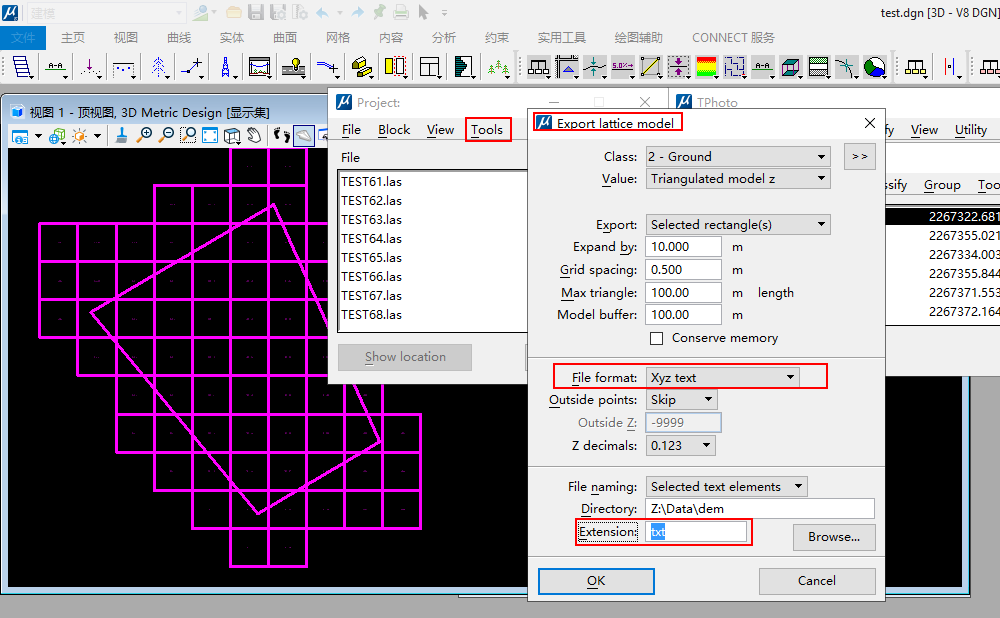Open the Class dropdown showing 2 - Ground
Screen dimensions: 1000x618
click(738, 157)
